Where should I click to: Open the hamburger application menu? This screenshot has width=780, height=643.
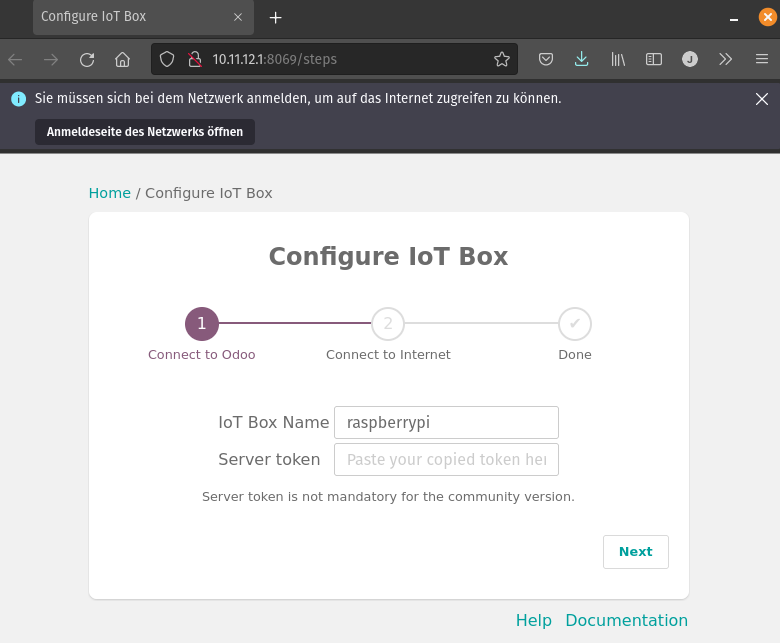pyautogui.click(x=762, y=59)
